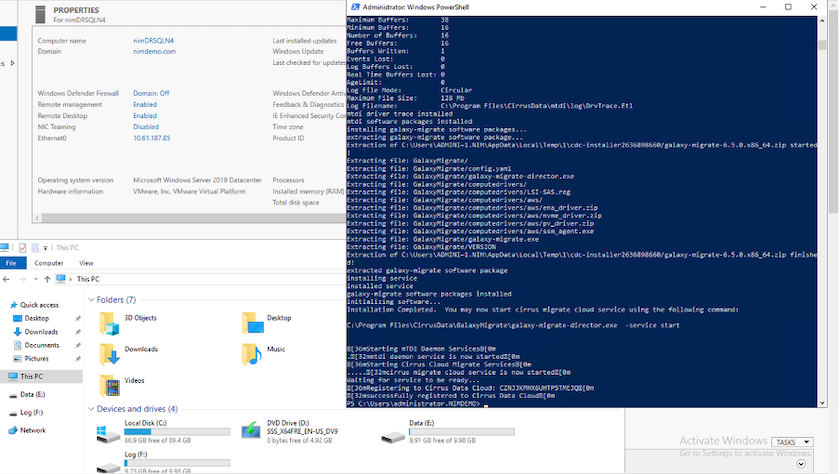The height and width of the screenshot is (474, 840).
Task: Click the nimdemo.com domain link
Action: (153, 51)
